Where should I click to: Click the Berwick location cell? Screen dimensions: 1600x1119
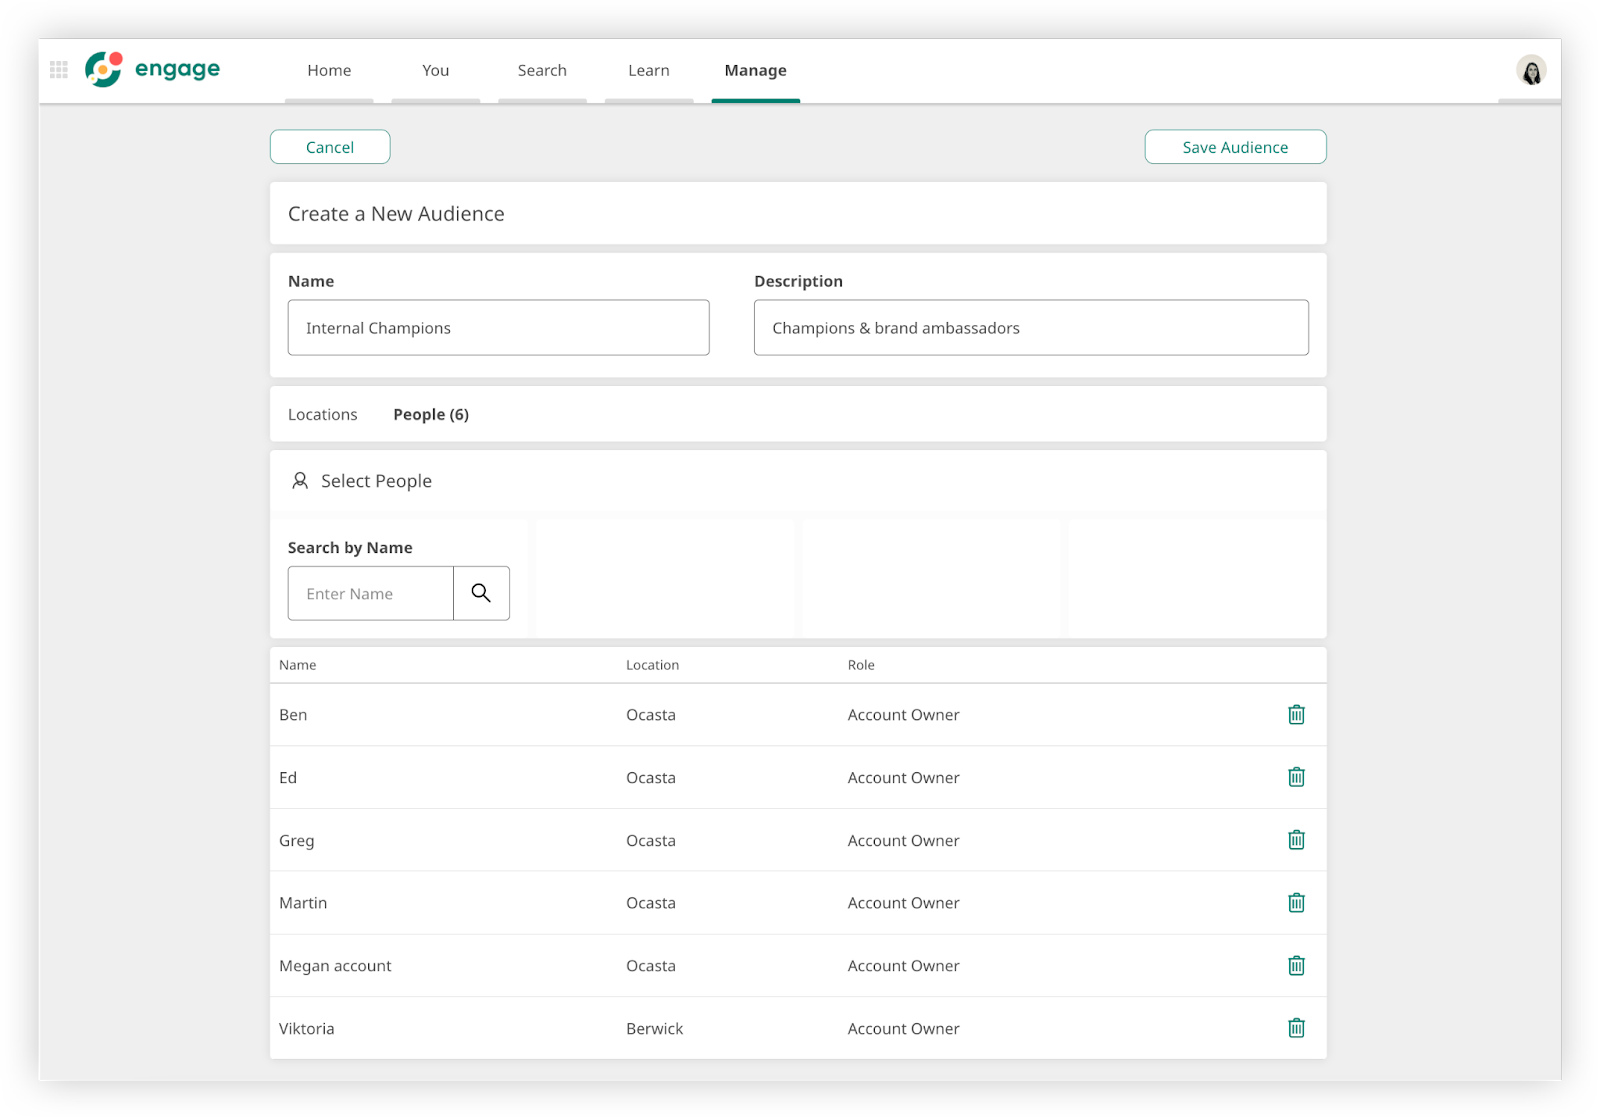pyautogui.click(x=655, y=1029)
